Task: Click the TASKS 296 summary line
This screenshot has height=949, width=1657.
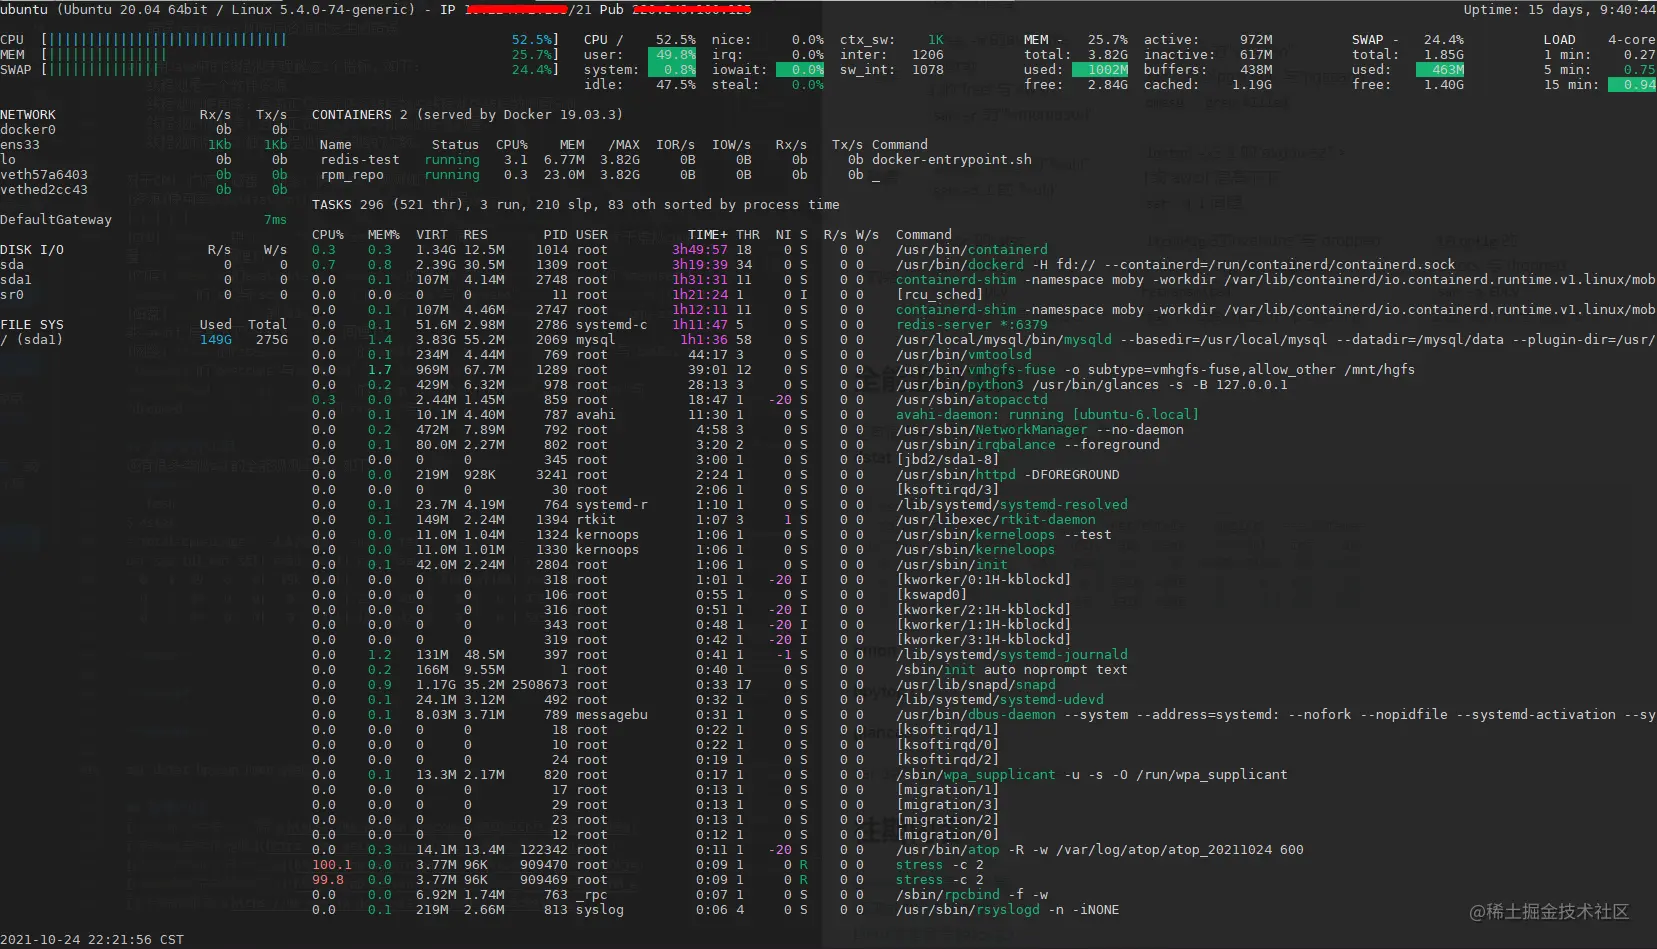Action: click(576, 205)
